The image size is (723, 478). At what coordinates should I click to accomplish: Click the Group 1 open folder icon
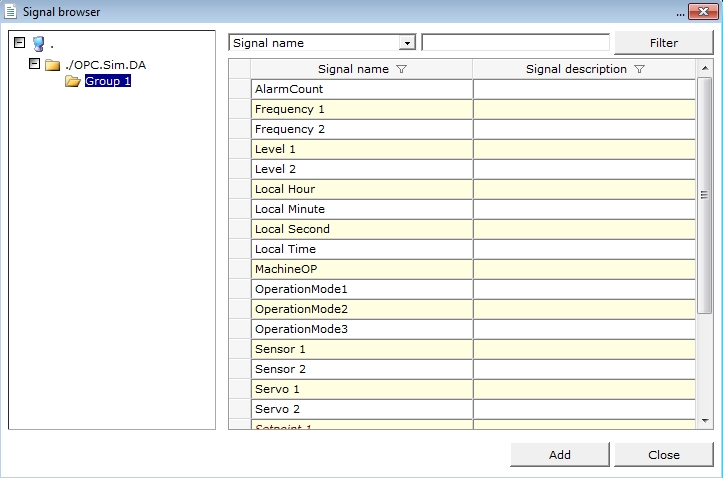(x=72, y=81)
